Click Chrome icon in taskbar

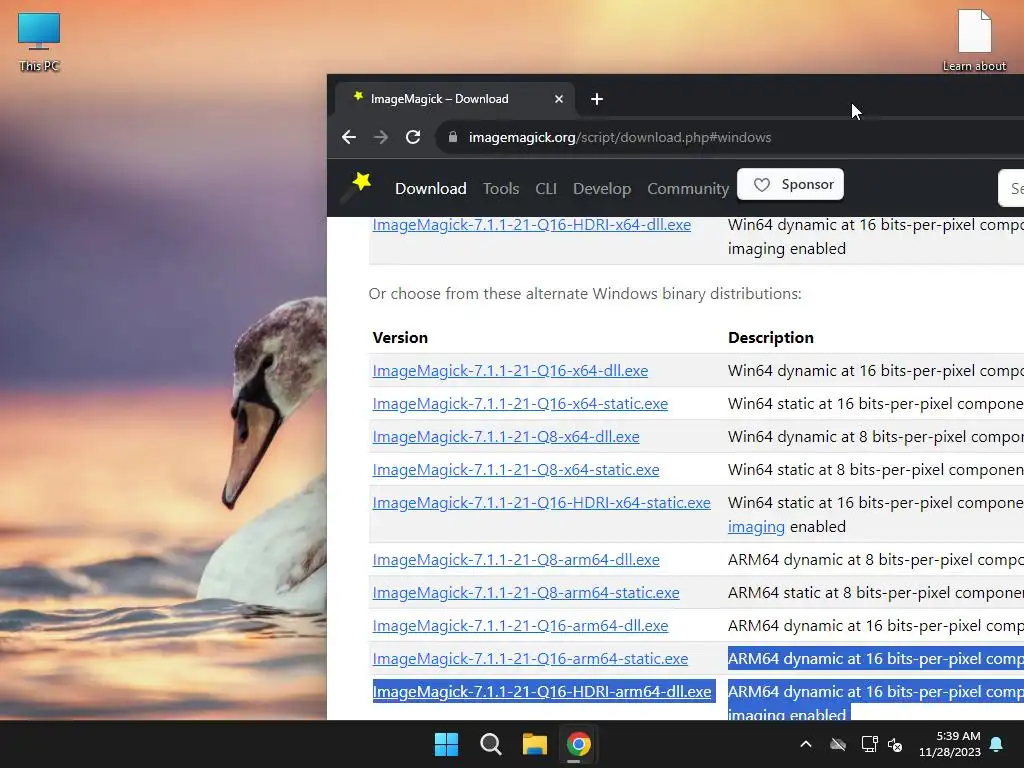[x=579, y=744]
